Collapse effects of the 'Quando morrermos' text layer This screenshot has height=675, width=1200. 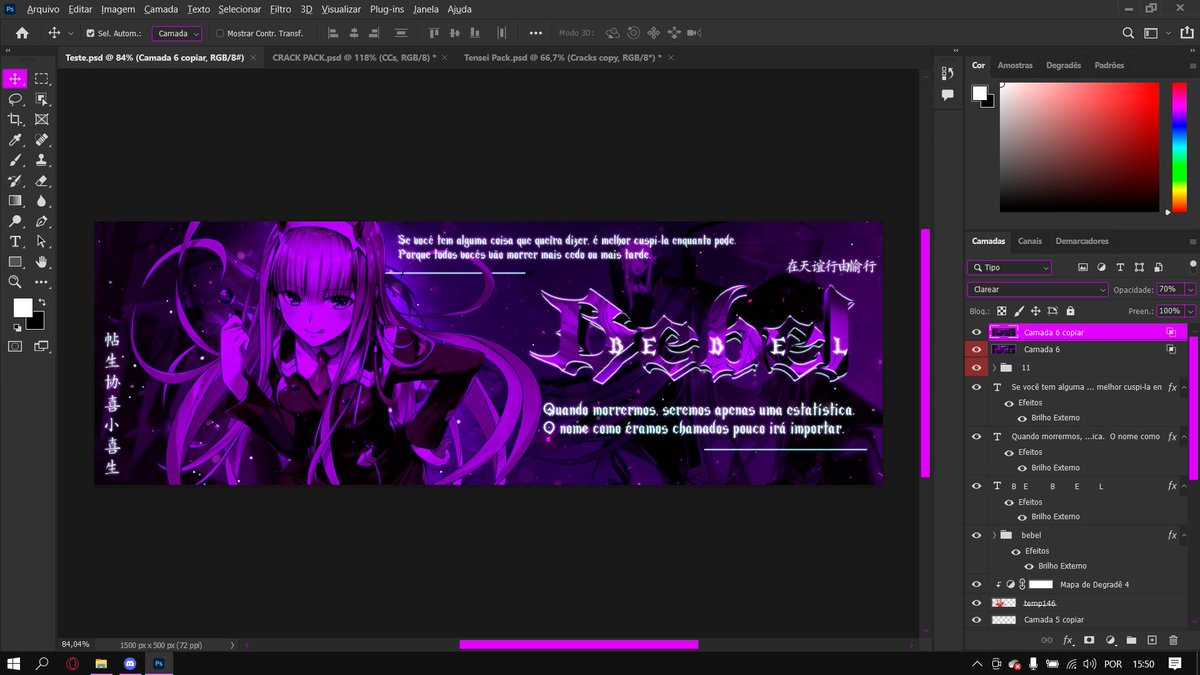pyautogui.click(x=1185, y=437)
